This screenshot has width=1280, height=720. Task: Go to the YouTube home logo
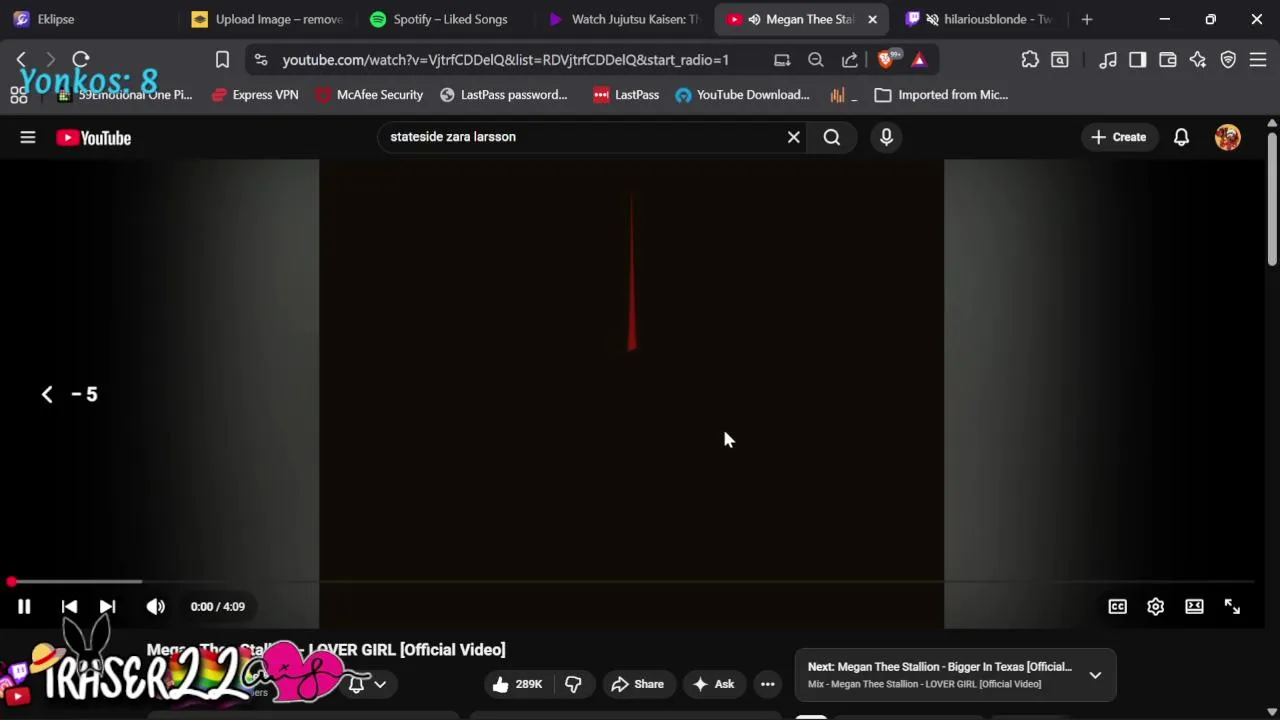93,138
